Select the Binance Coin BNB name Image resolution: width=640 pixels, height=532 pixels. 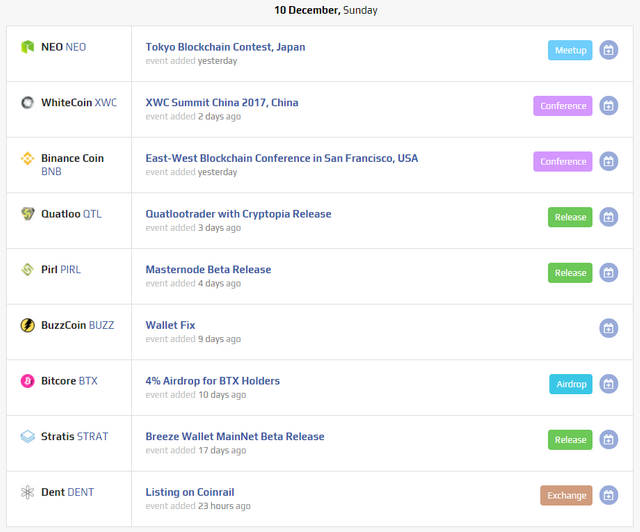[x=73, y=165]
